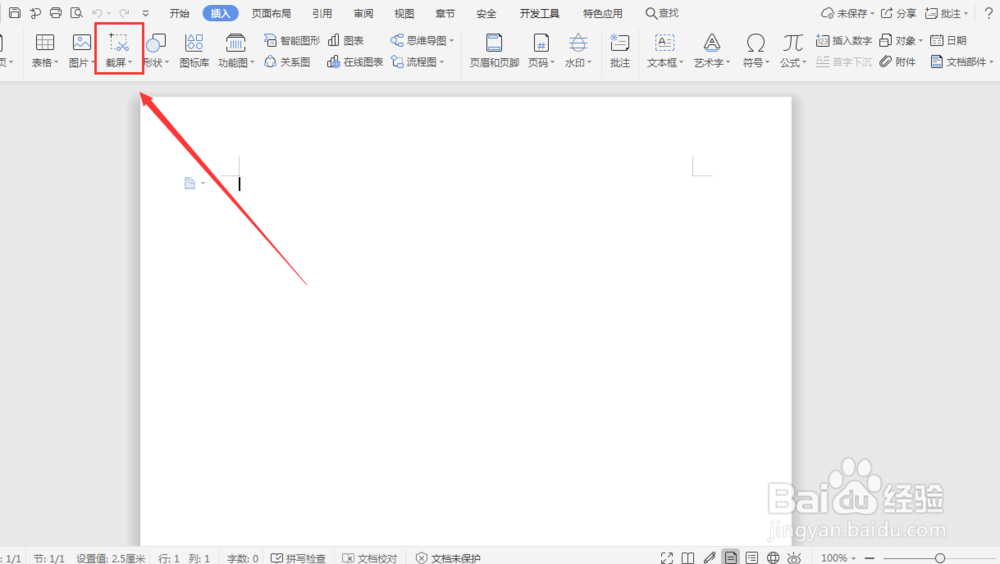Open the 流程图 flowchart dropdown
The width and height of the screenshot is (1000, 564).
(x=418, y=62)
